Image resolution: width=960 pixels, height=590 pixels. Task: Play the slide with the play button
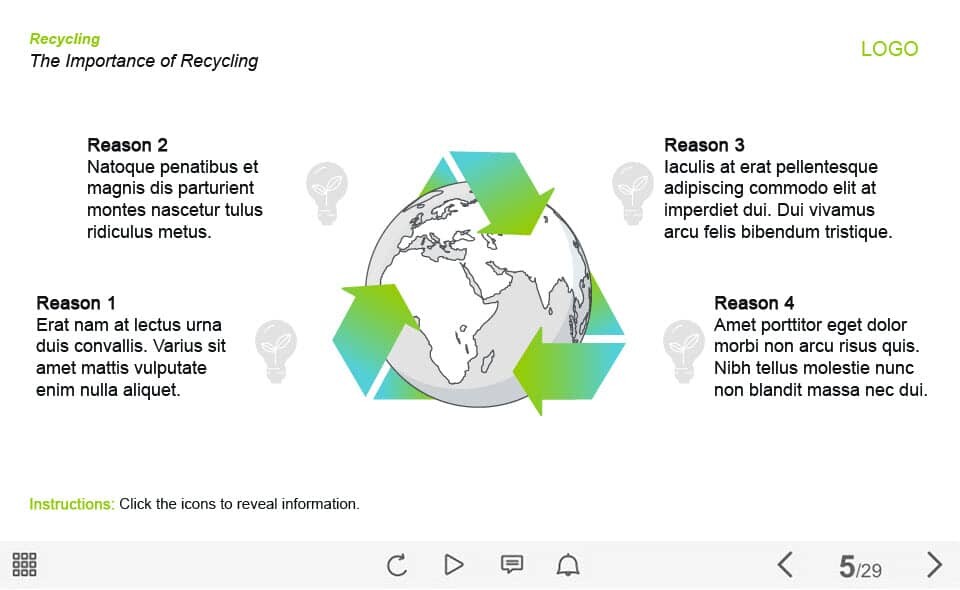pos(454,565)
